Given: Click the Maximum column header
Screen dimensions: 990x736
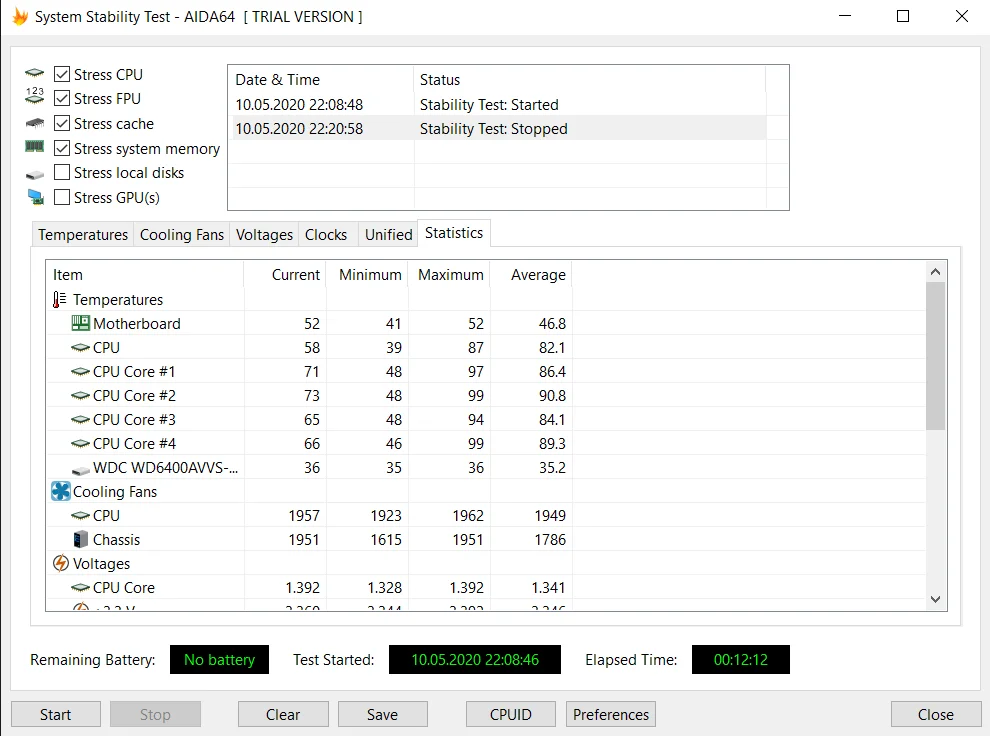Looking at the screenshot, I should tap(449, 275).
